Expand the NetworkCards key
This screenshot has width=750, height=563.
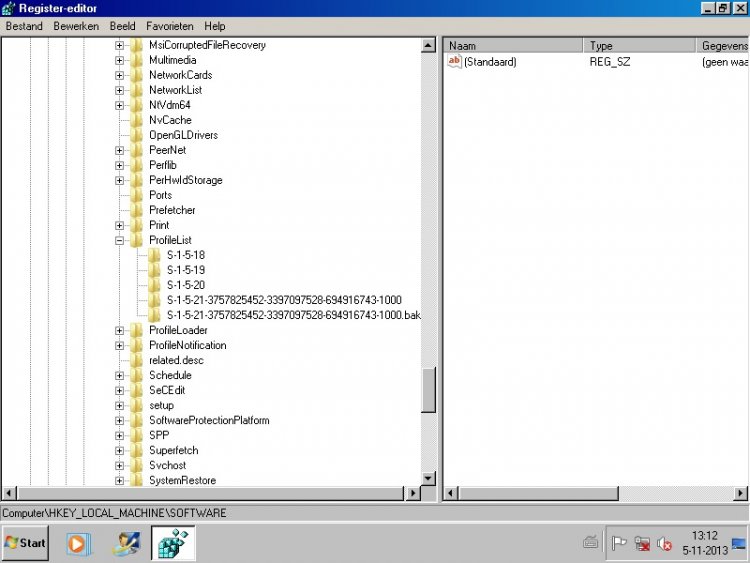click(x=120, y=76)
